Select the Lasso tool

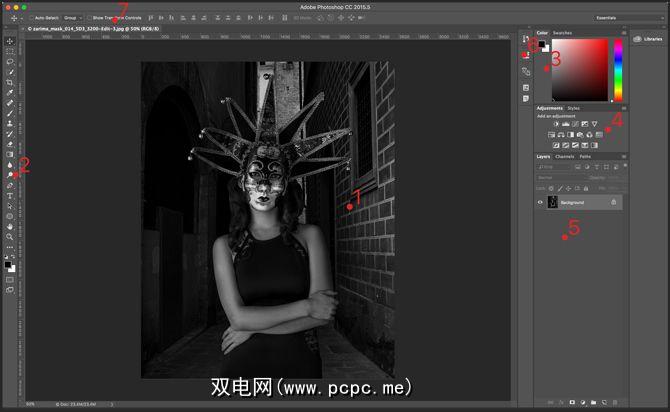(x=10, y=61)
